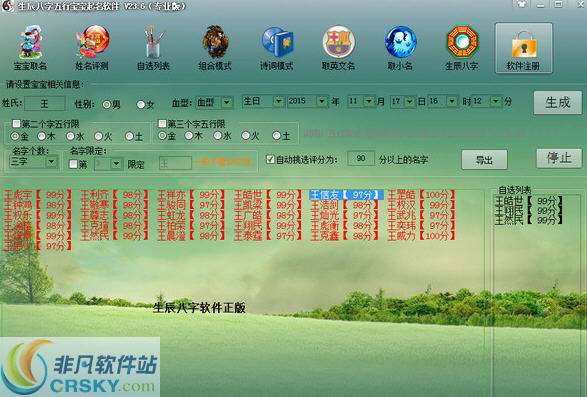Click the 导出 export button
587x397 pixels.
click(484, 160)
